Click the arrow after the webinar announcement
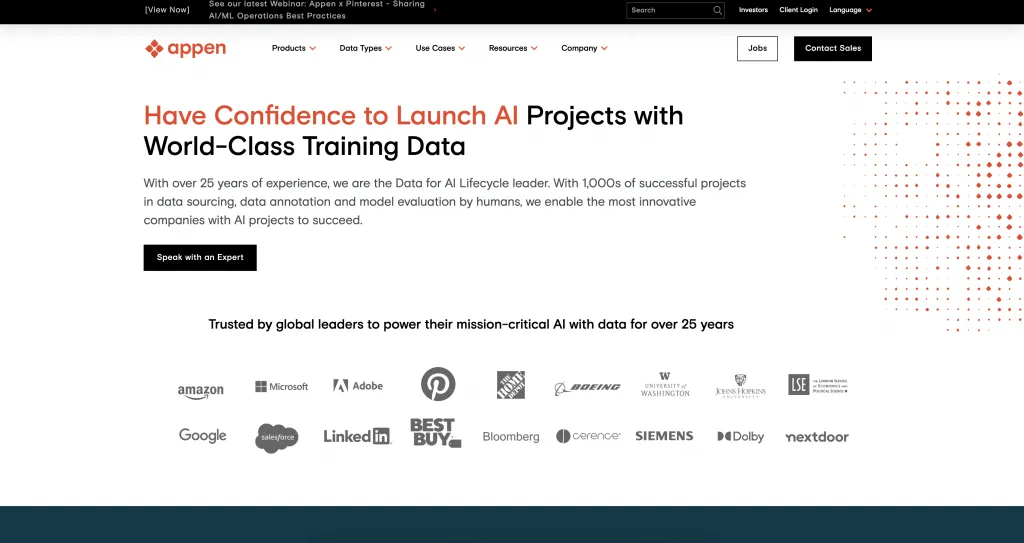 (435, 10)
